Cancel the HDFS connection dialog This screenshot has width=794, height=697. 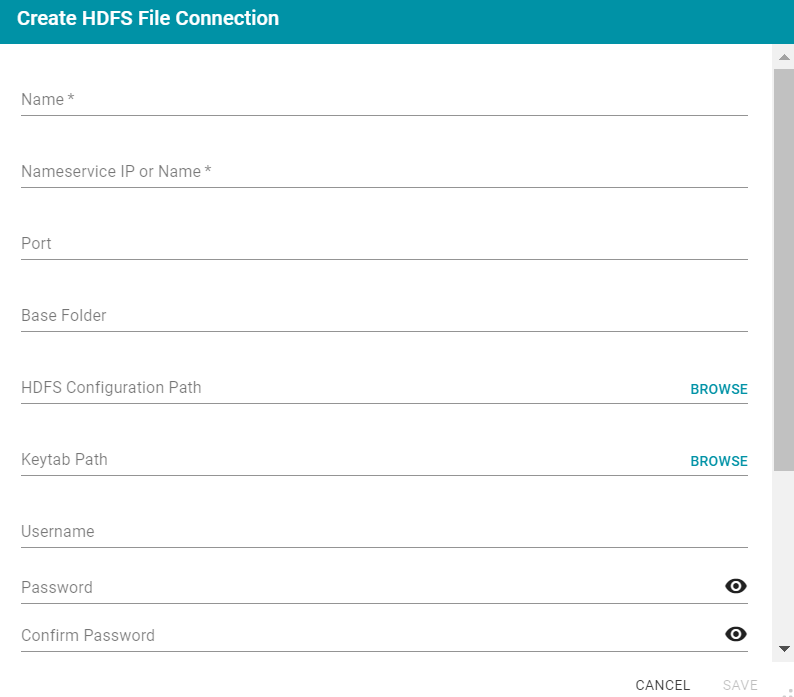[662, 685]
